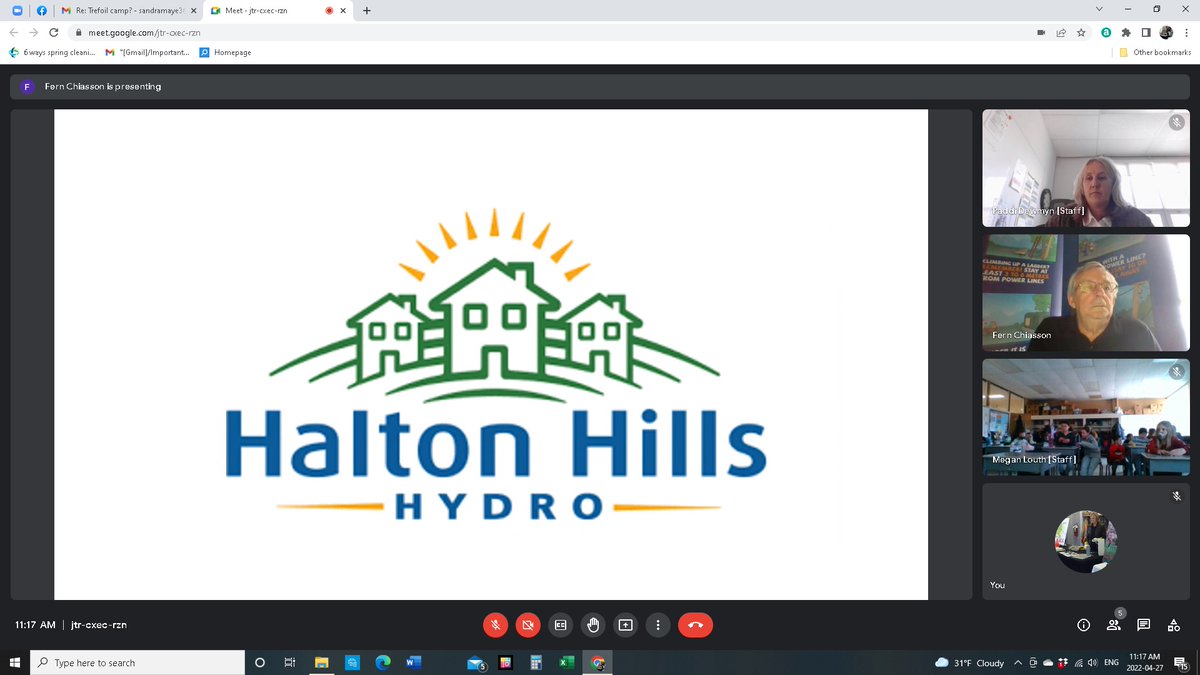
Task: Toggle captions button in Meet
Action: (x=560, y=625)
